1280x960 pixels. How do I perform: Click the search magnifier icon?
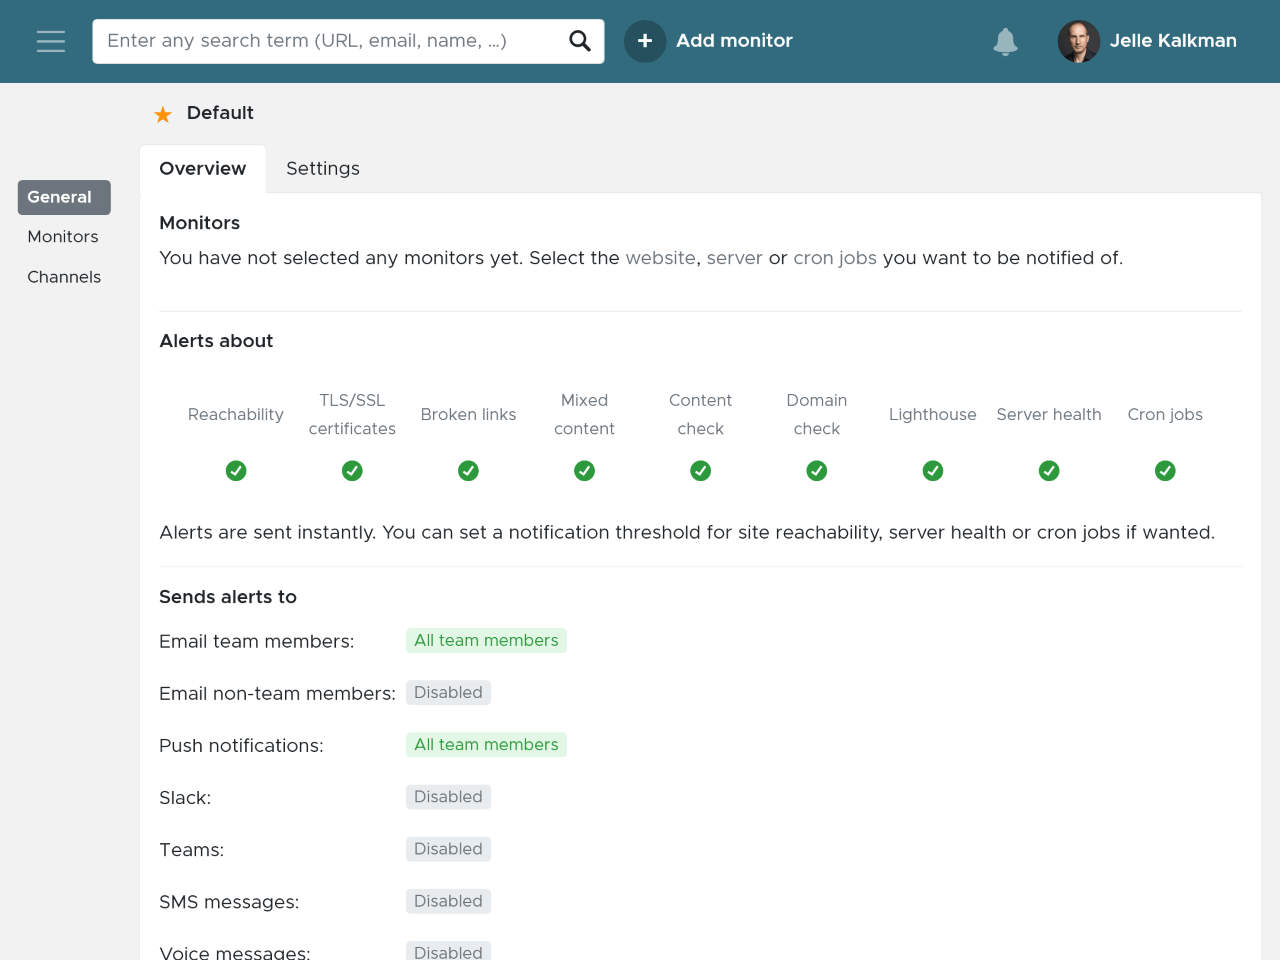[580, 41]
